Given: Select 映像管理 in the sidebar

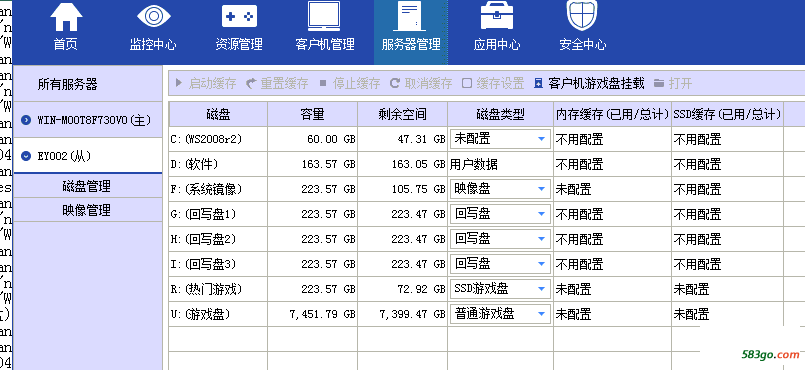Looking at the screenshot, I should (x=87, y=210).
